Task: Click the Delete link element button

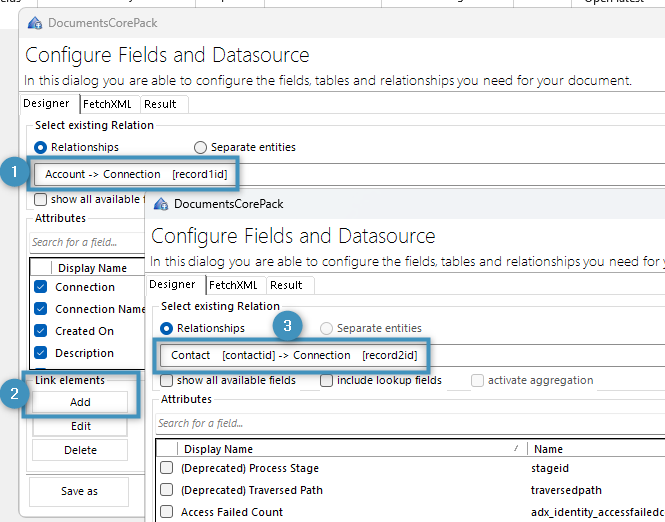Action: (80, 450)
